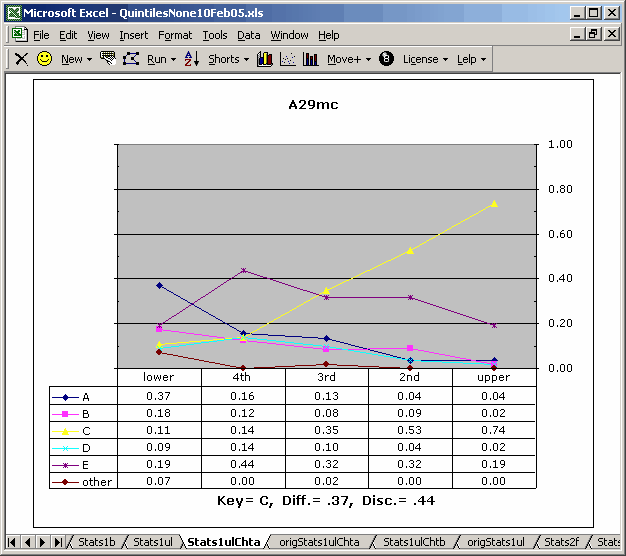Click the black circle icon before License

coord(387,59)
